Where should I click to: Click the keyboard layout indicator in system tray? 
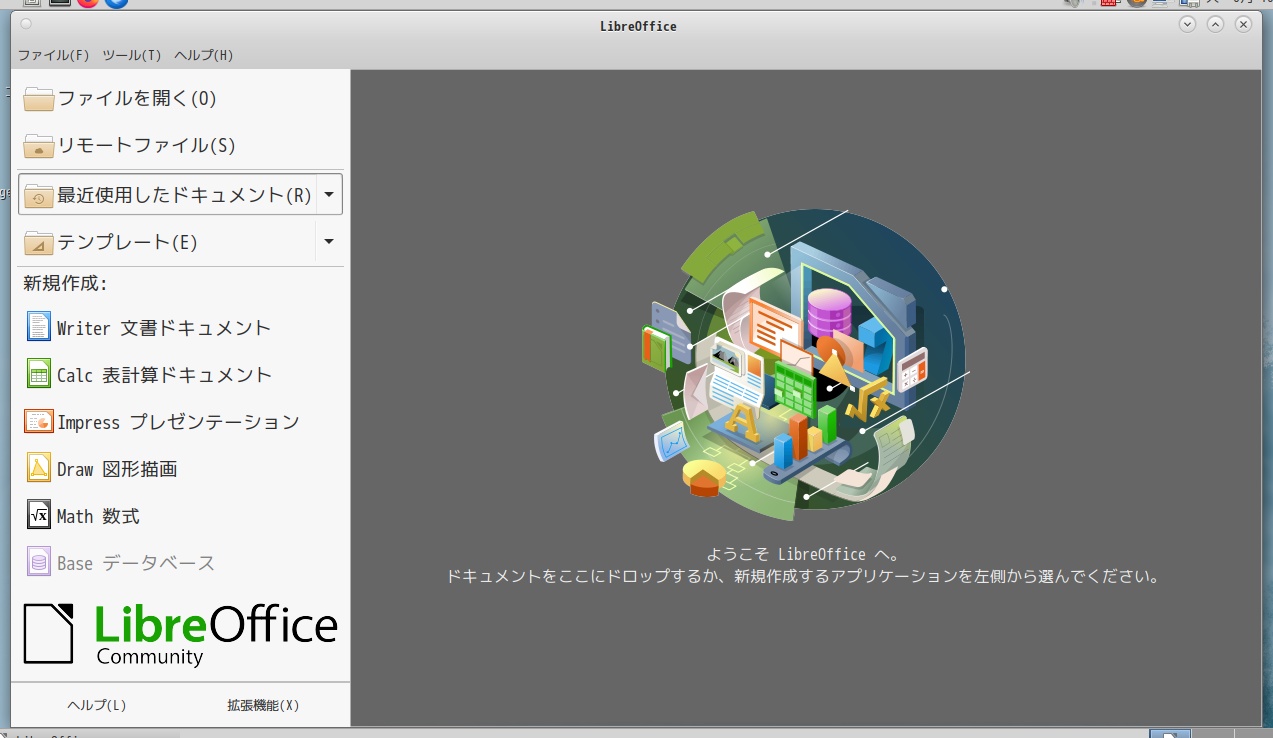coord(1109,4)
